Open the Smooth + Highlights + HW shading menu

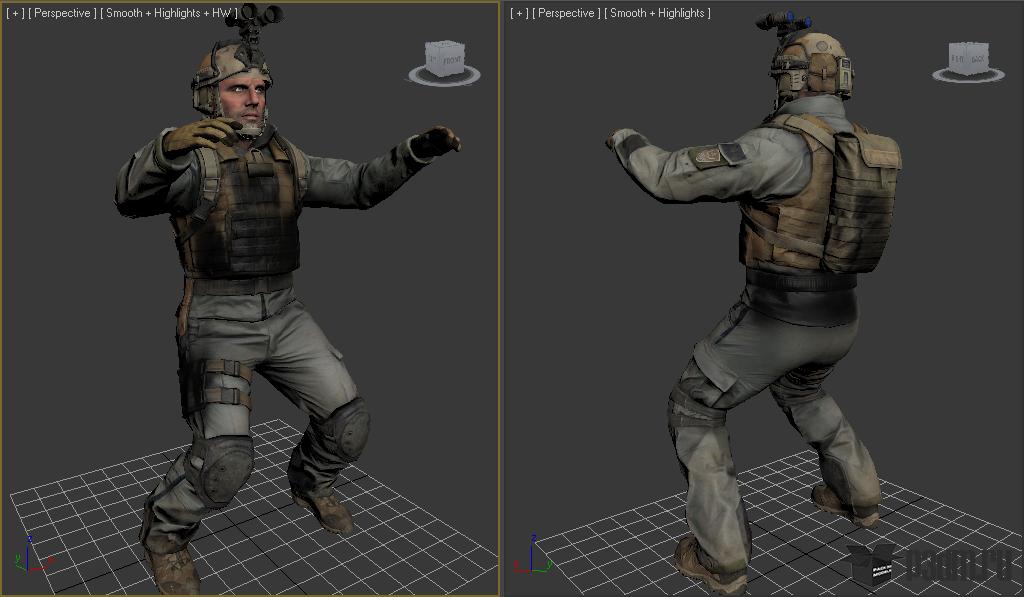coord(169,13)
